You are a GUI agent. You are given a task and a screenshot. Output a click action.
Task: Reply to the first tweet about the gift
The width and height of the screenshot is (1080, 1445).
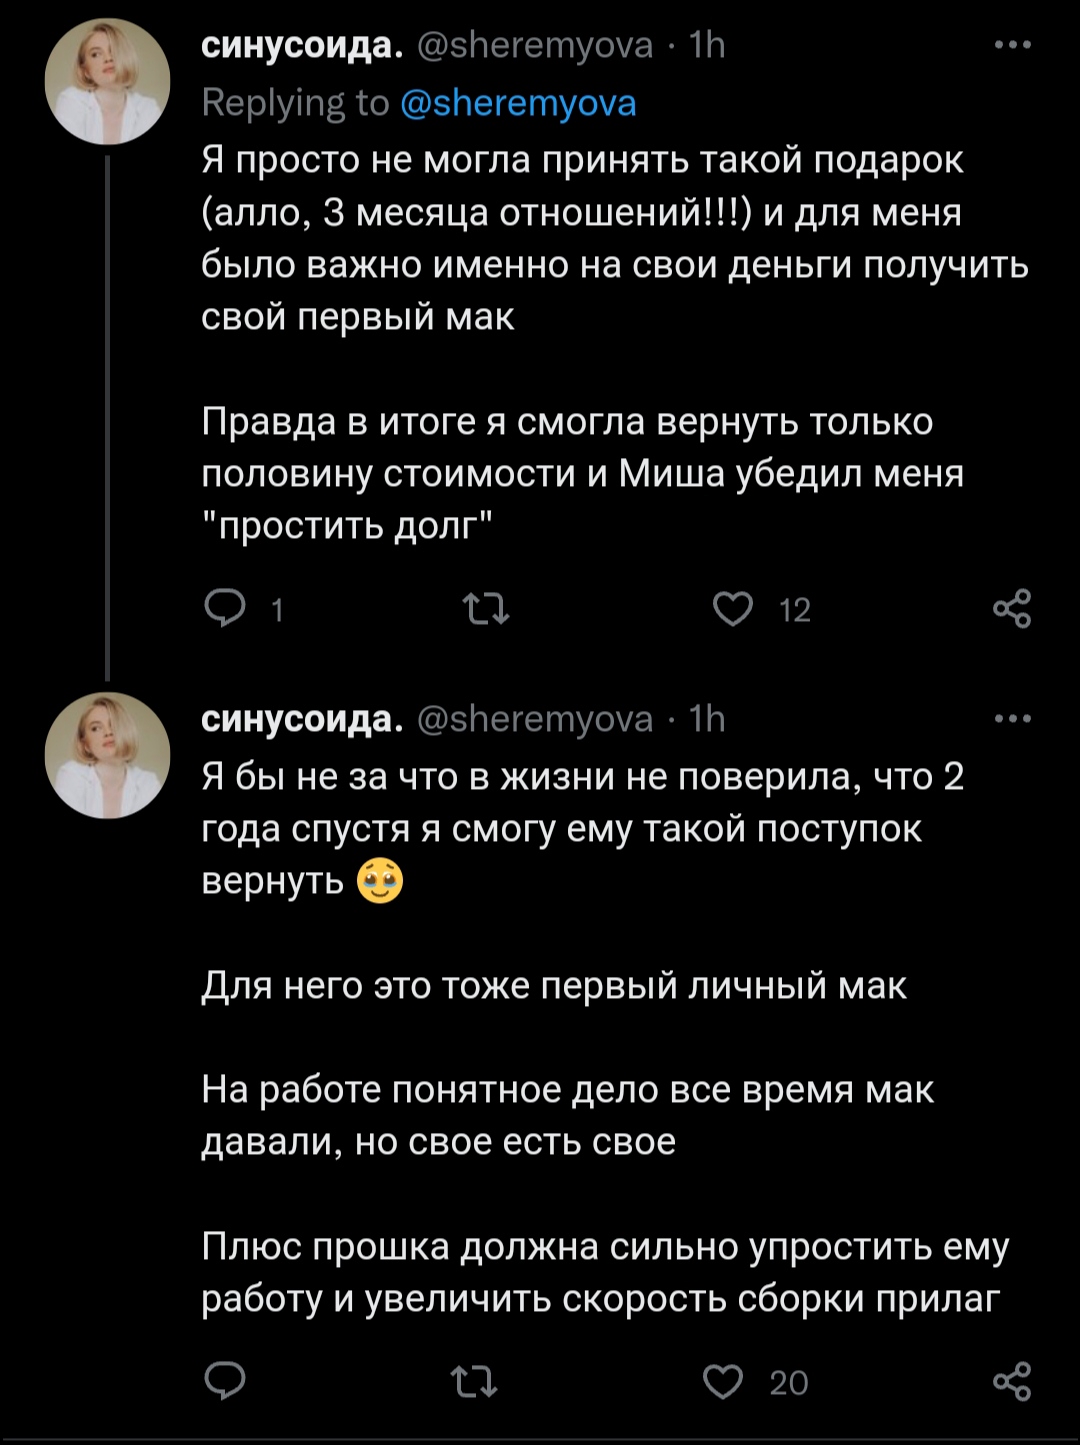(x=224, y=608)
